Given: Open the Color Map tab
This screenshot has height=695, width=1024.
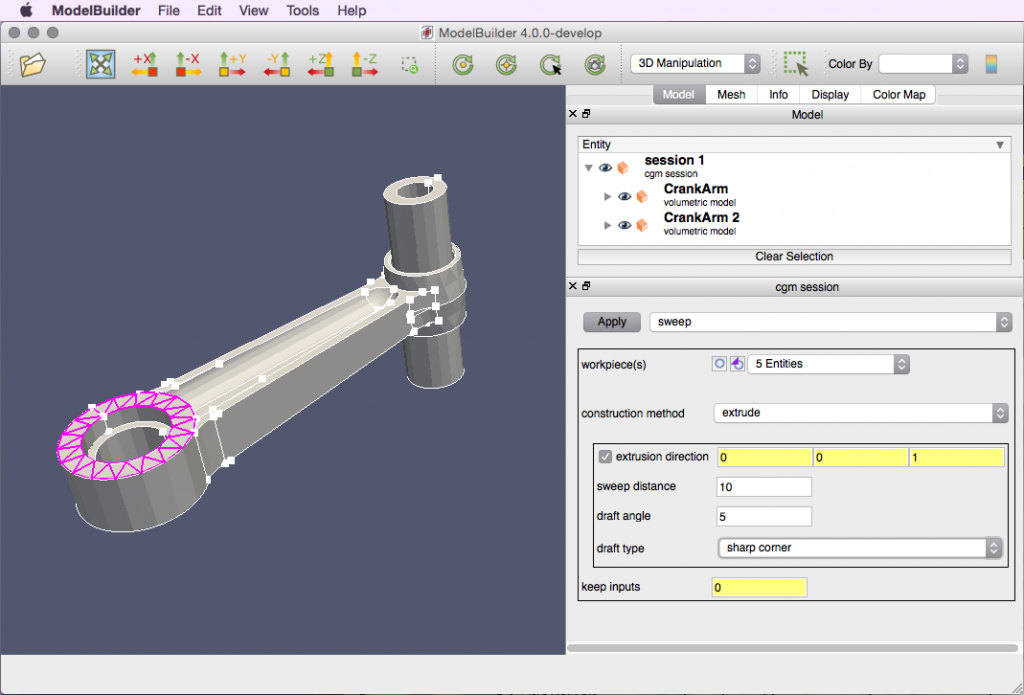Looking at the screenshot, I should pyautogui.click(x=899, y=94).
